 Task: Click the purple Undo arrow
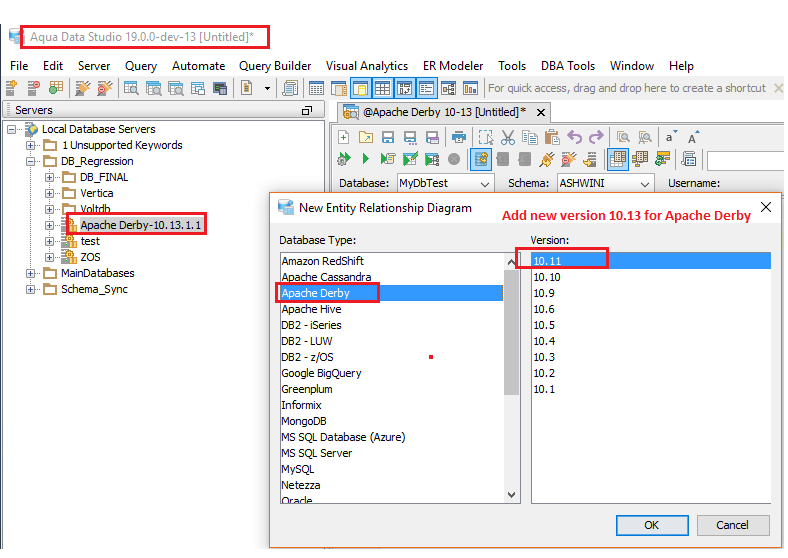574,137
